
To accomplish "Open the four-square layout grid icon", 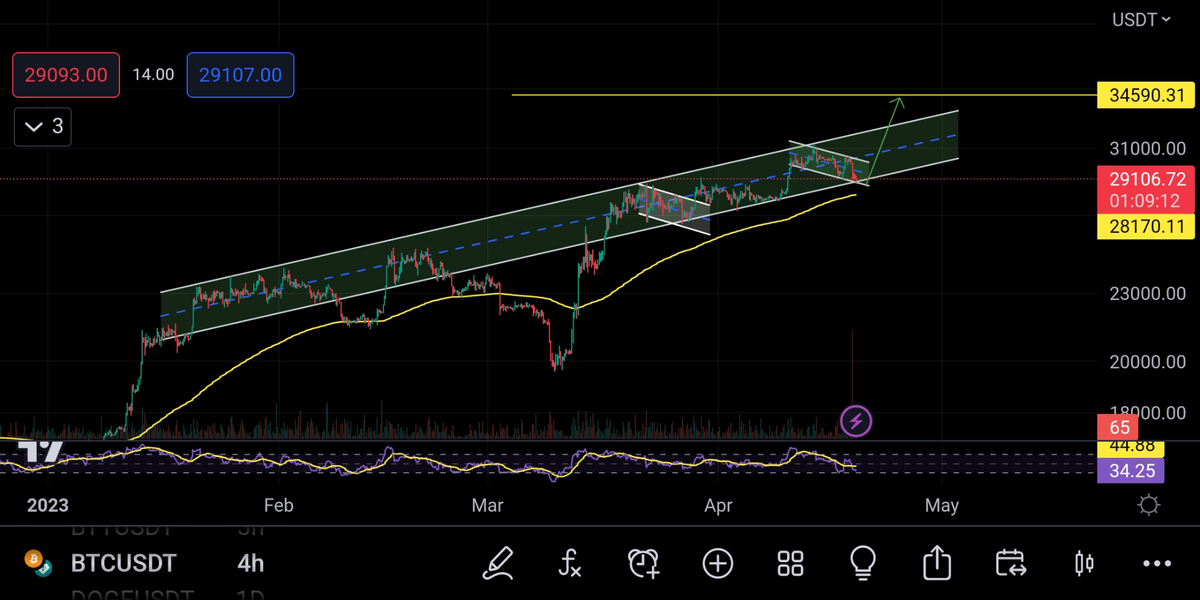I will coord(791,563).
